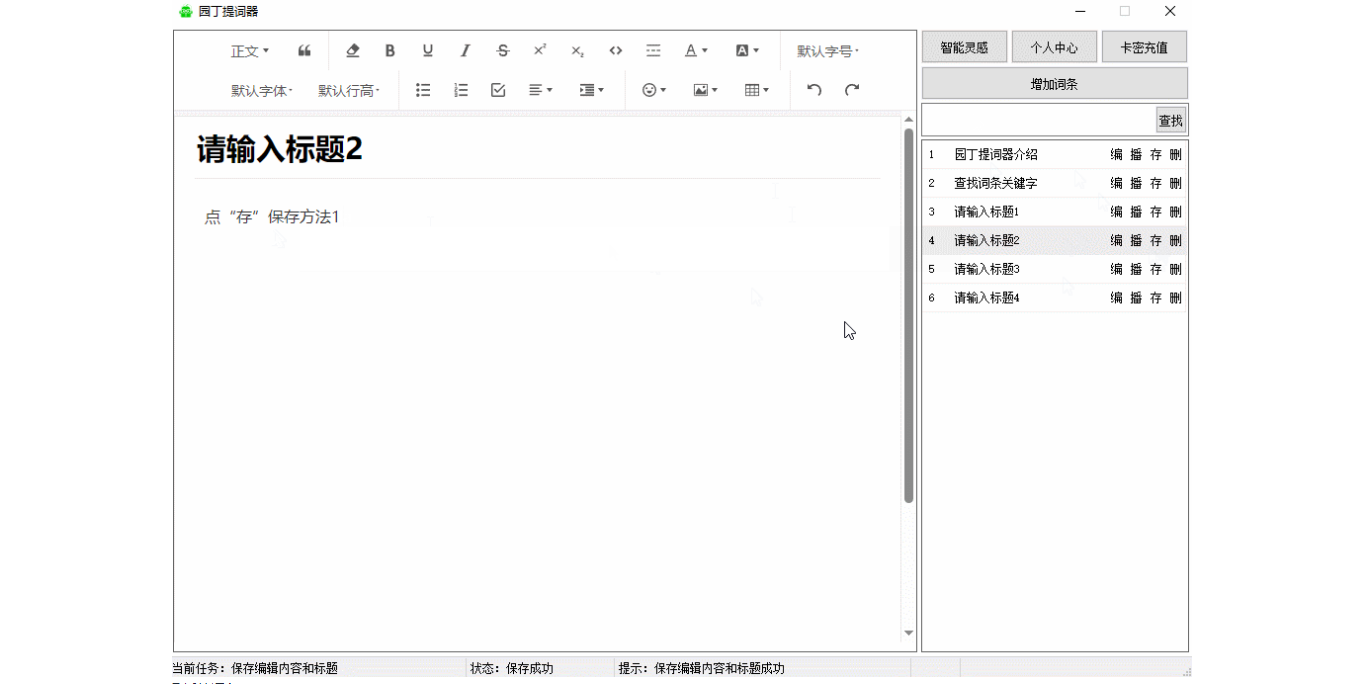Insert inline code with the code icon
This screenshot has width=1368, height=684.
616,51
